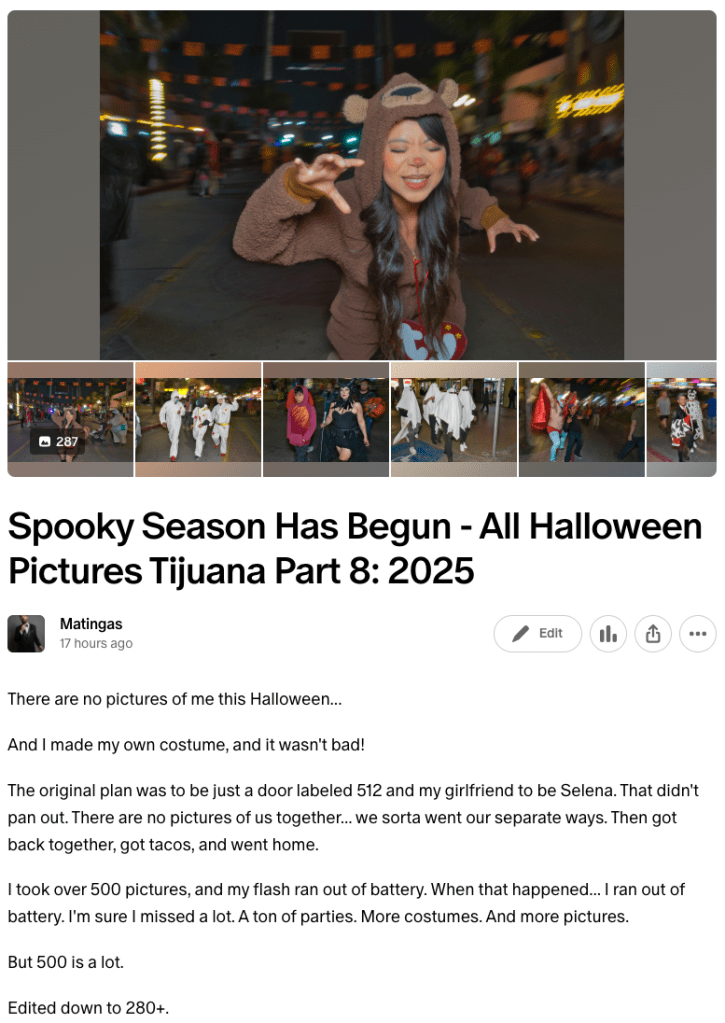Image resolution: width=725 pixels, height=1023 pixels.
Task: Open thumbnail of woman in black cat costume
Action: (326, 420)
